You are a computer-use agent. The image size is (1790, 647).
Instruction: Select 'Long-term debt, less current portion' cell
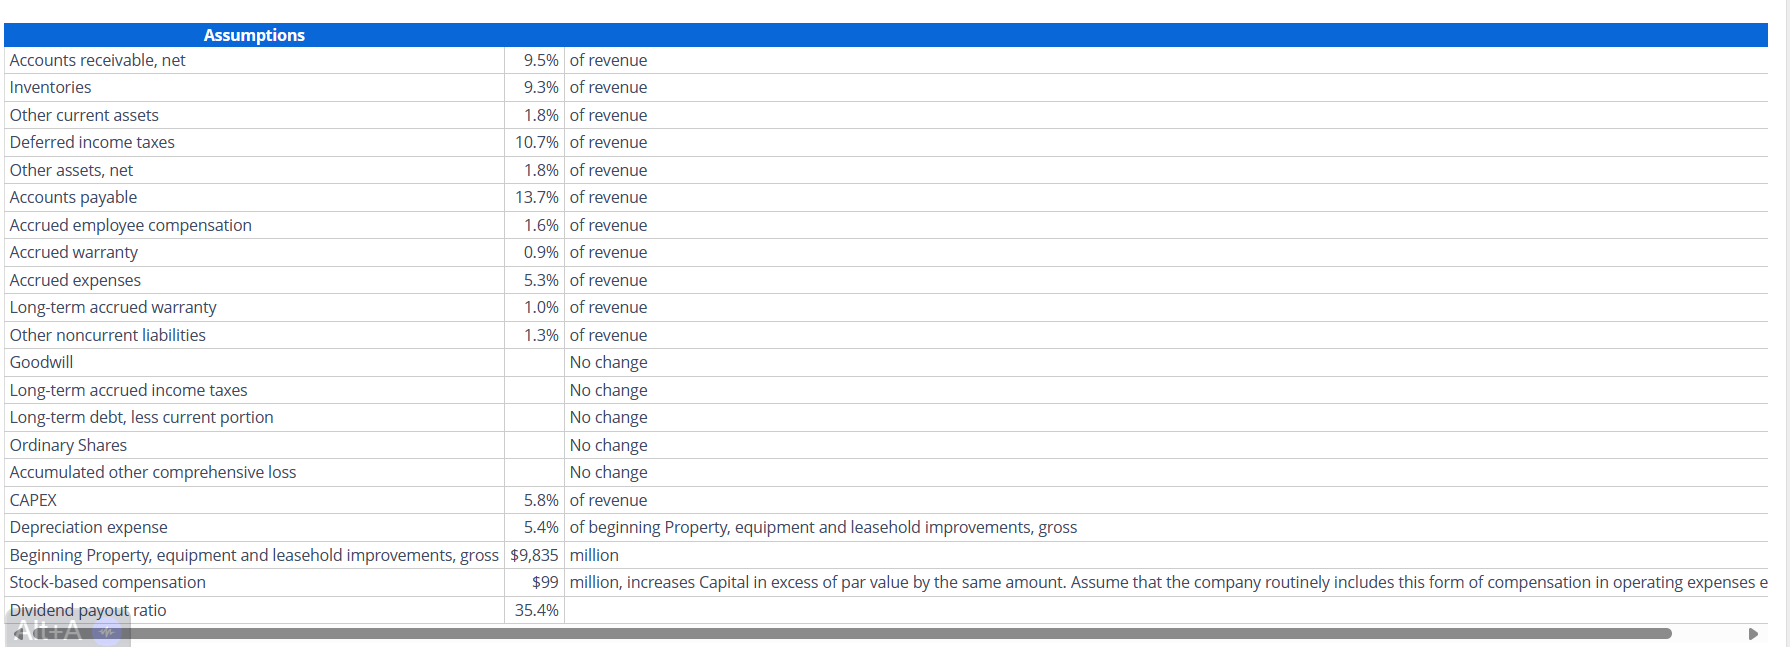tap(254, 417)
